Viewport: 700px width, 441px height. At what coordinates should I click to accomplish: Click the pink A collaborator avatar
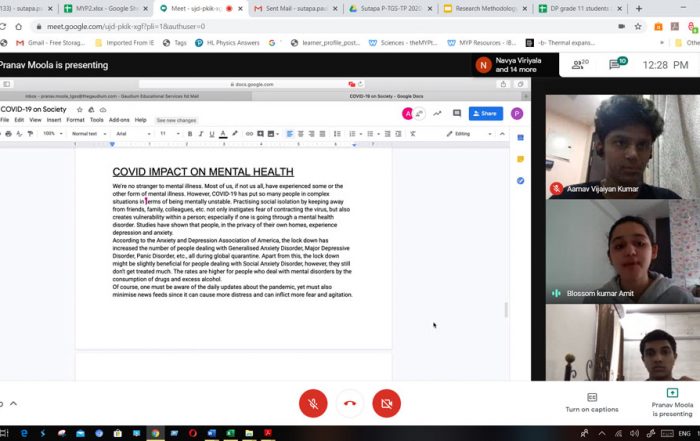[407, 114]
